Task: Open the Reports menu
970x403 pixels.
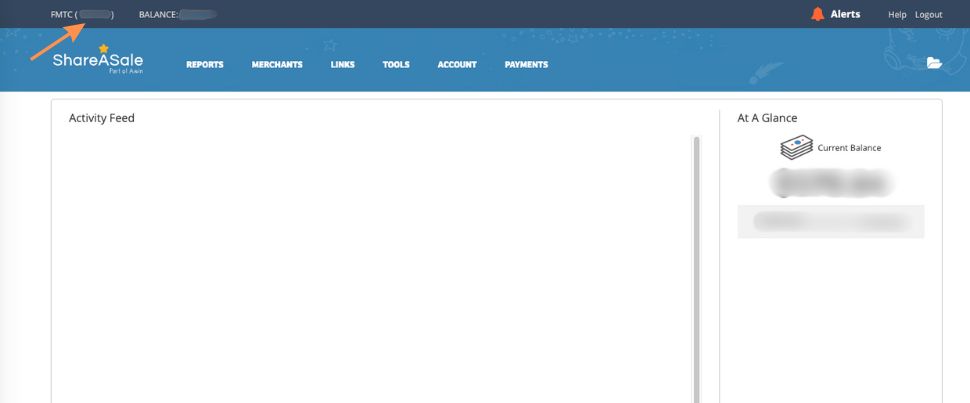Action: pyautogui.click(x=204, y=65)
